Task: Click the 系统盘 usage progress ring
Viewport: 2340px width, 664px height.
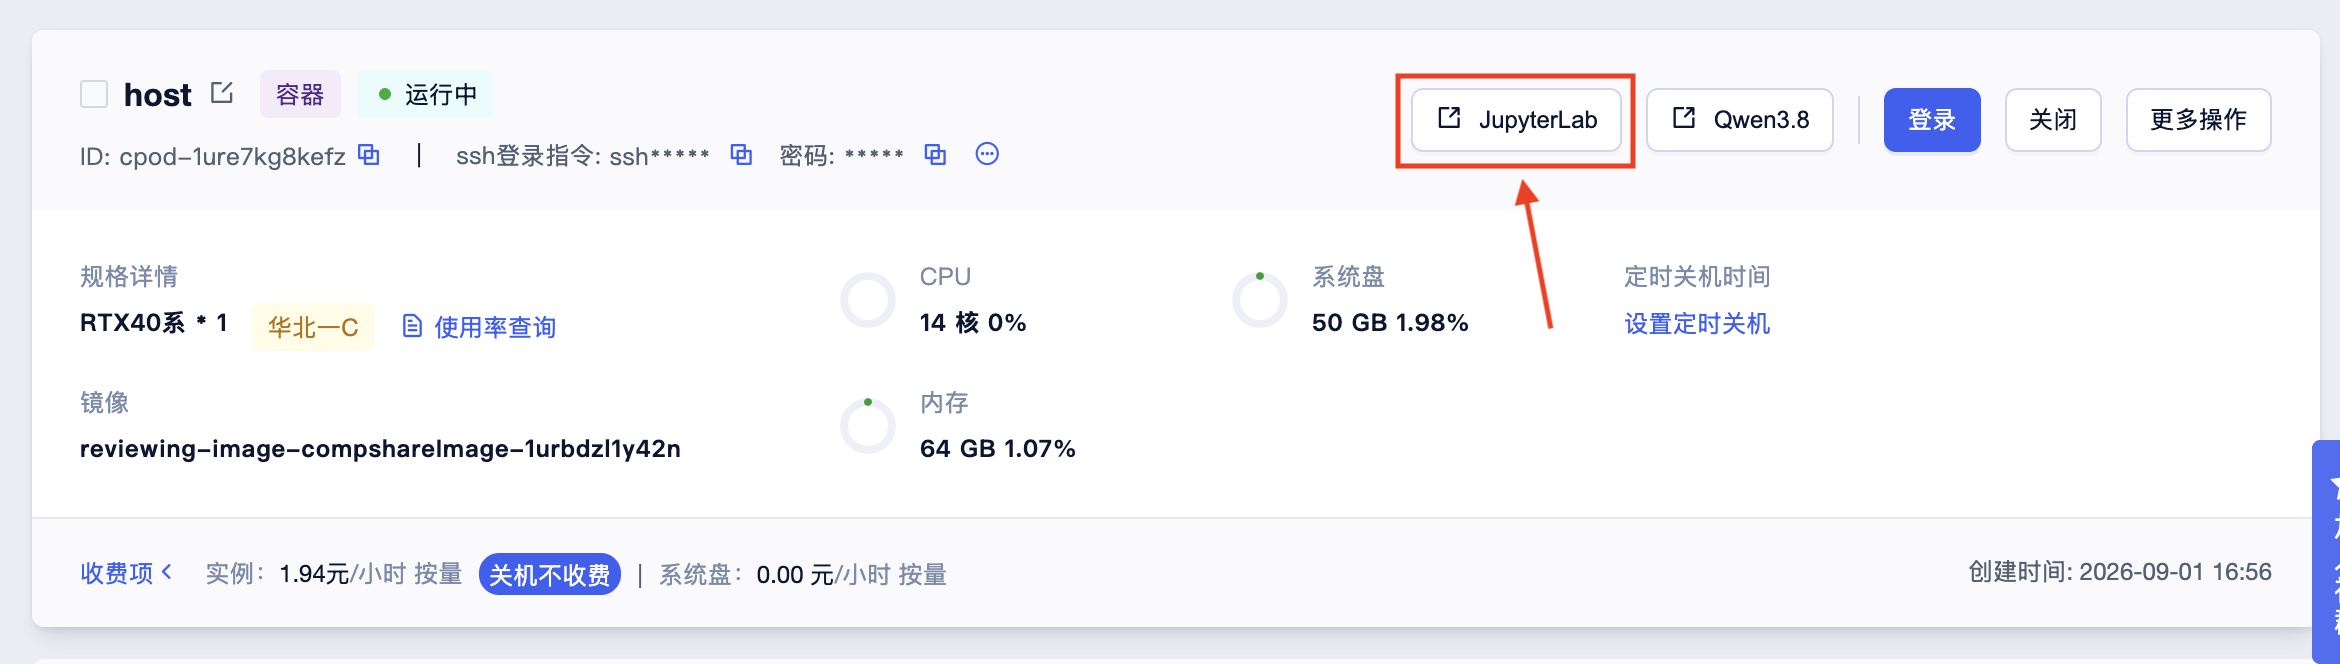Action: tap(1260, 300)
